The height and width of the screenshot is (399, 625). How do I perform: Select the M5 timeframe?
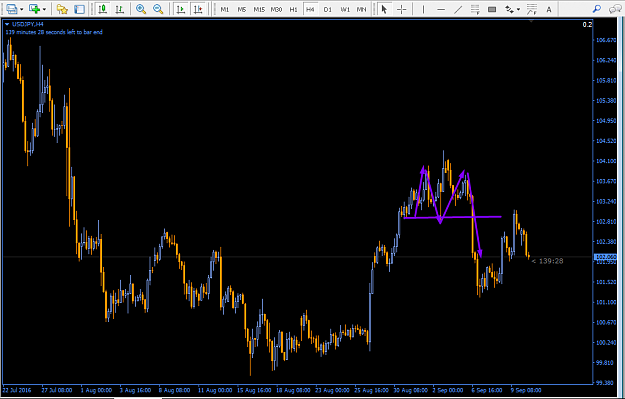pyautogui.click(x=242, y=9)
